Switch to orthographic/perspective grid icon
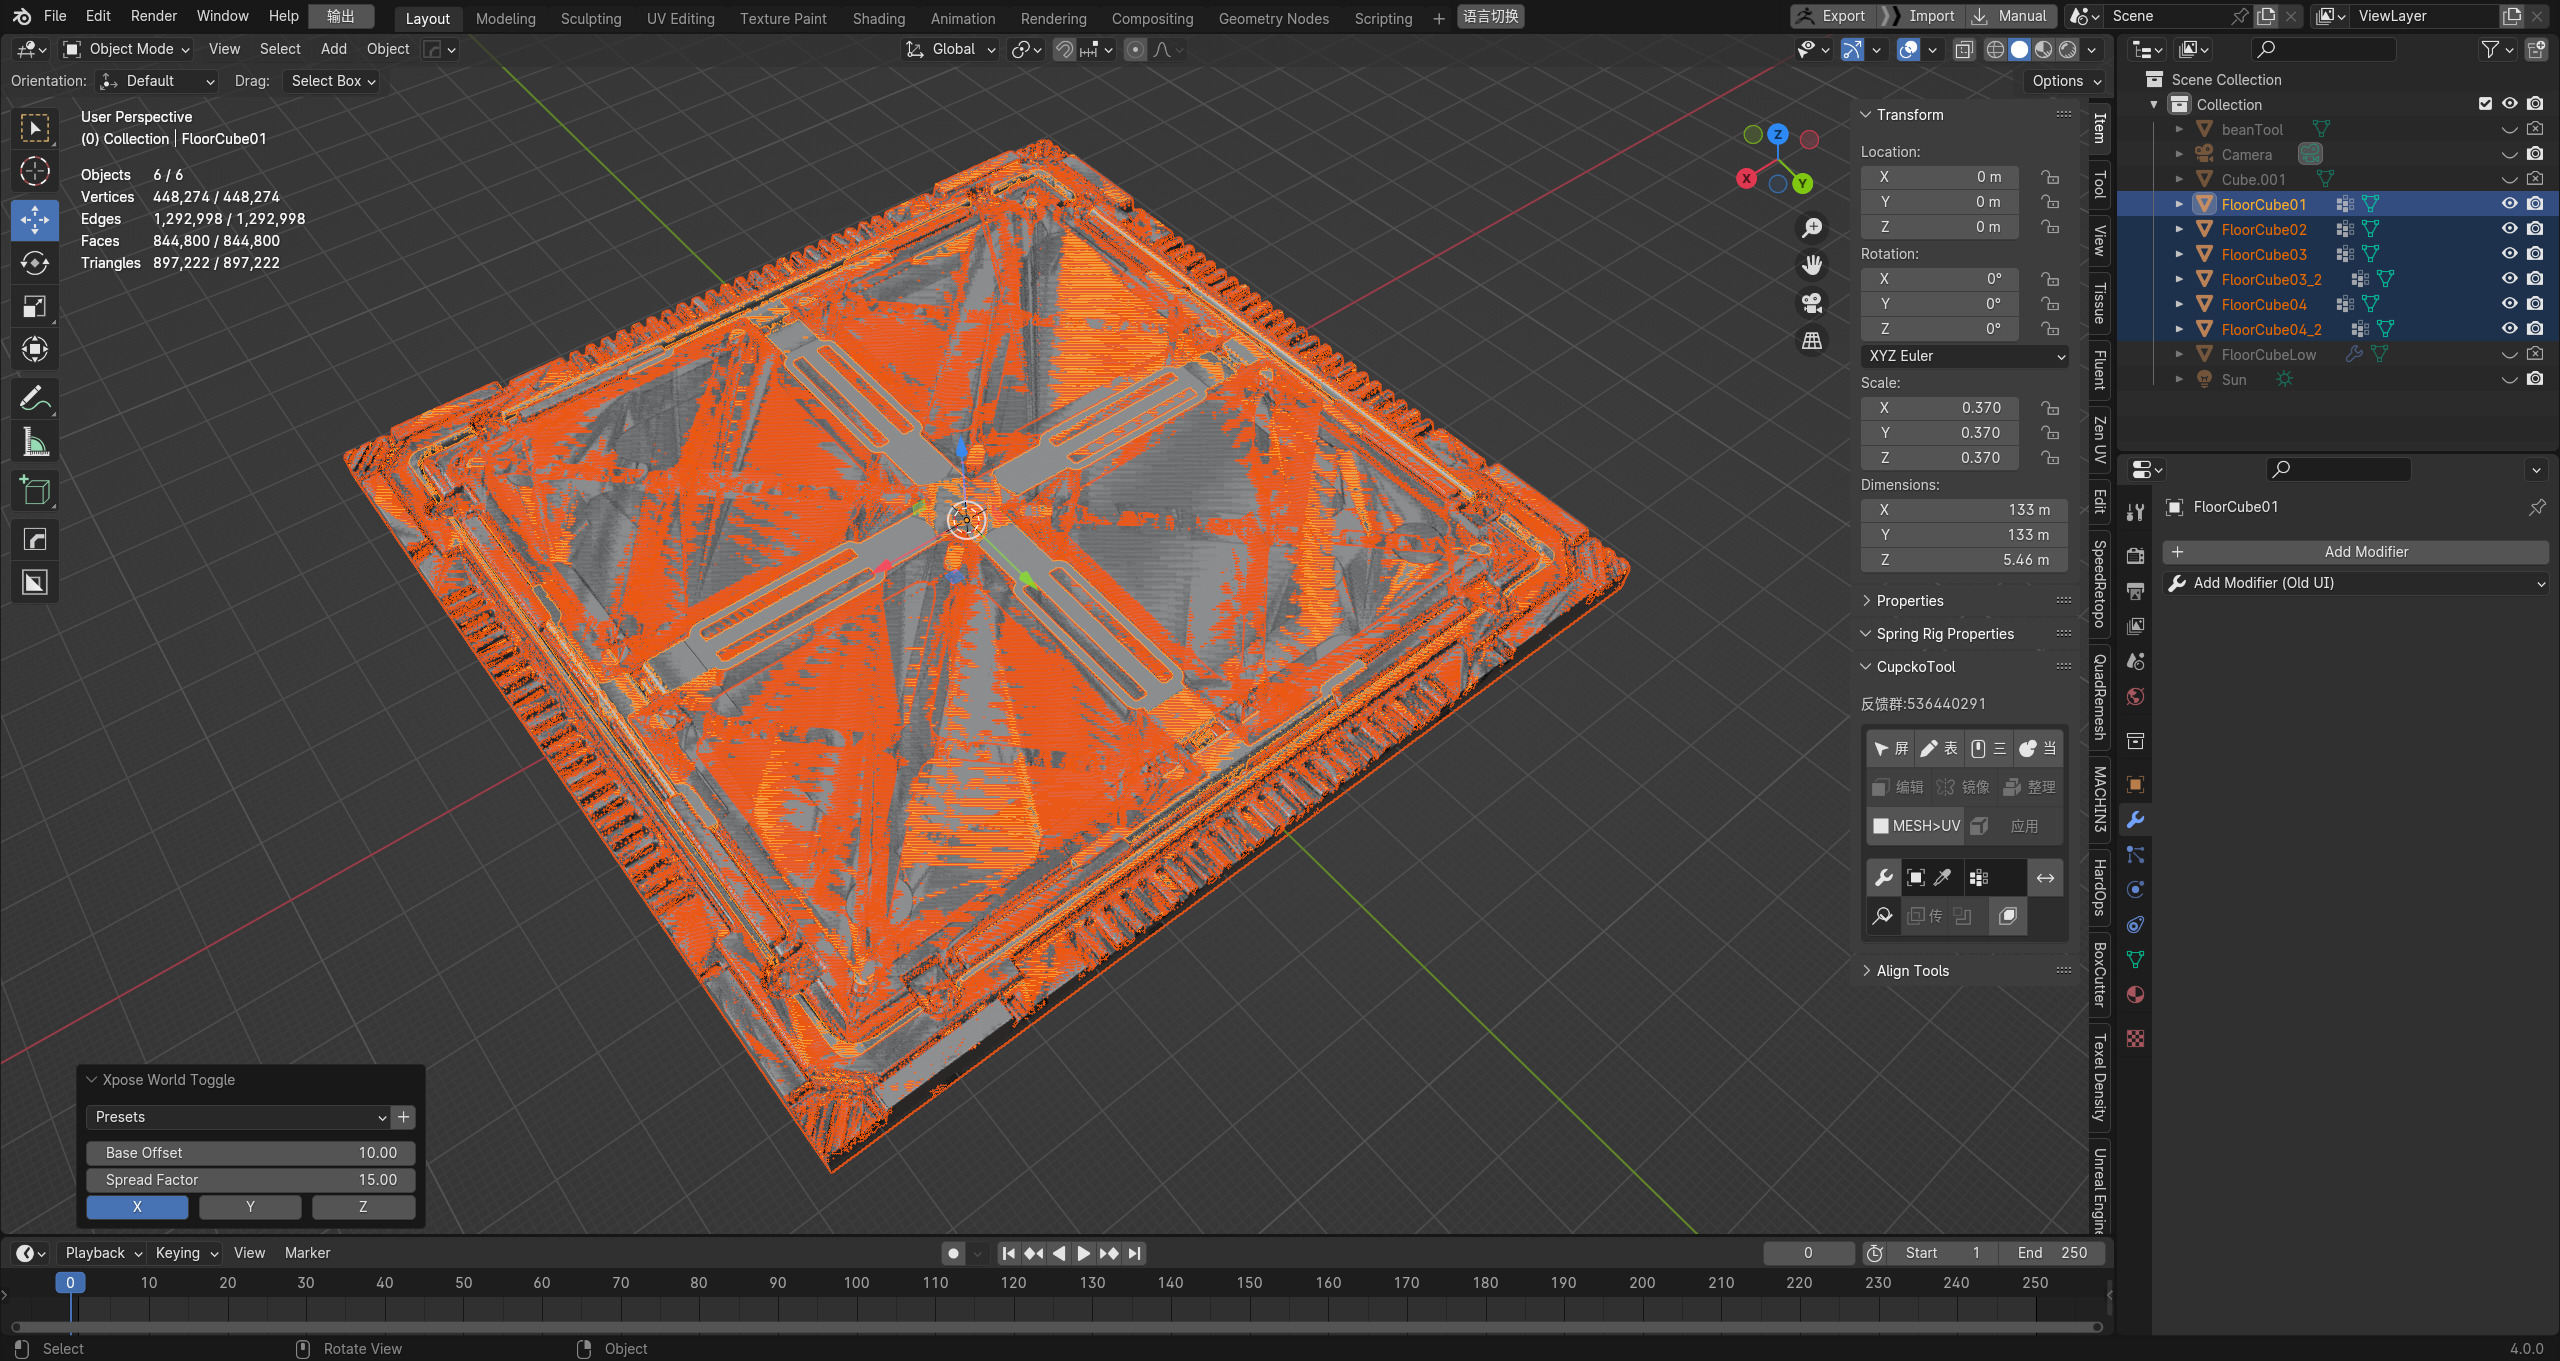Screen dimensions: 2560x1361 click(x=1811, y=341)
